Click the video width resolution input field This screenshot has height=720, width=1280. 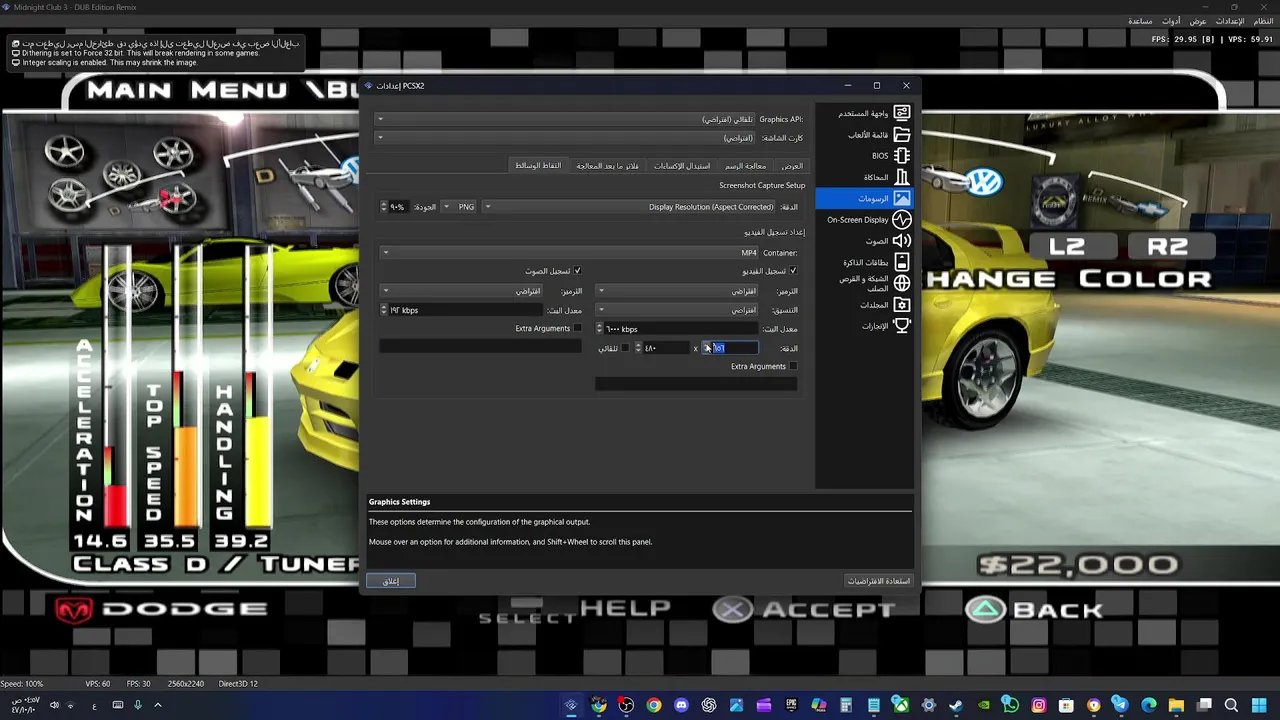point(730,348)
